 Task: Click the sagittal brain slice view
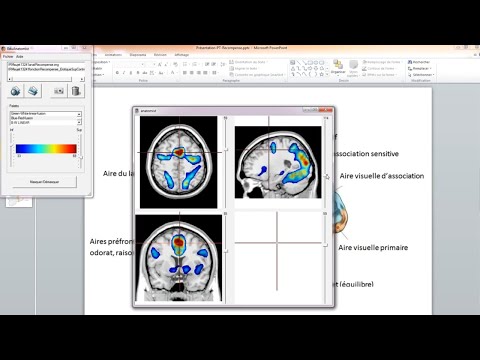278,162
